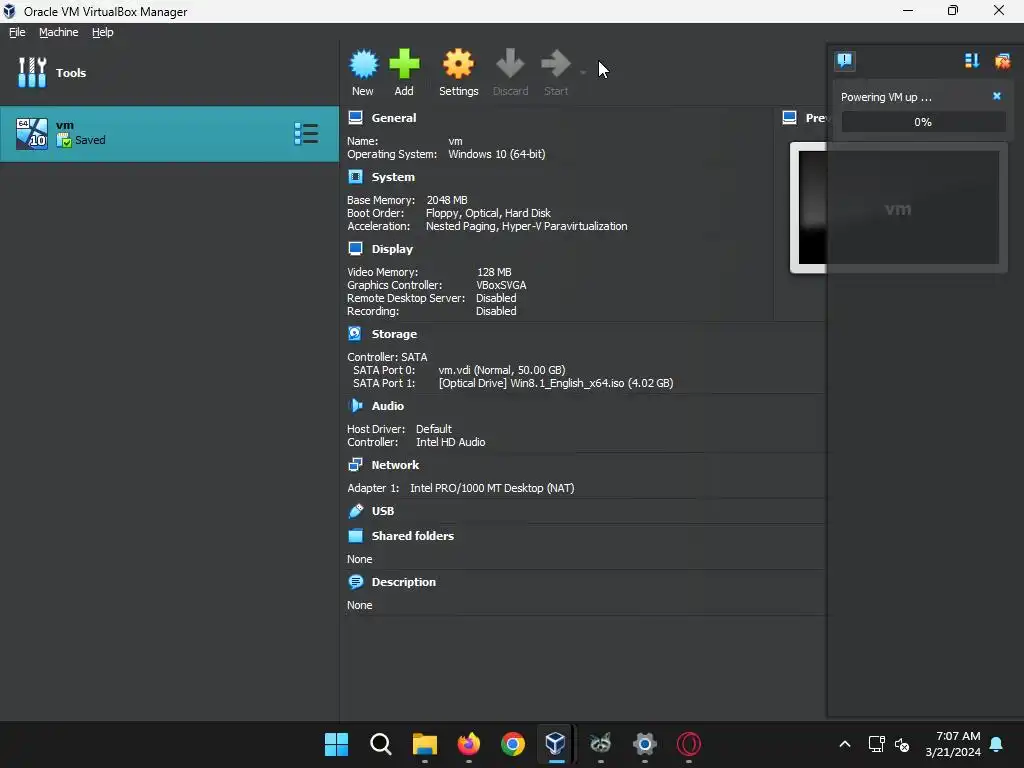Click the Tools icon in left pane
This screenshot has height=768, width=1024.
click(32, 72)
